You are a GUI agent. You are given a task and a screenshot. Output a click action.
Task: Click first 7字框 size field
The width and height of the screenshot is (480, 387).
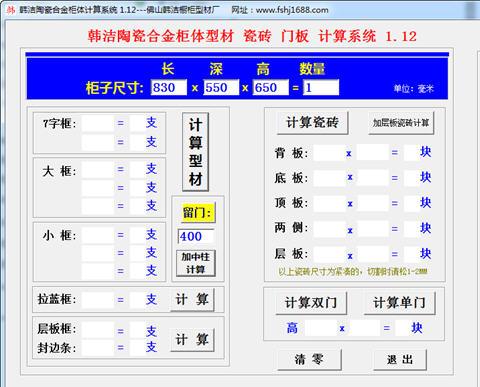click(98, 124)
